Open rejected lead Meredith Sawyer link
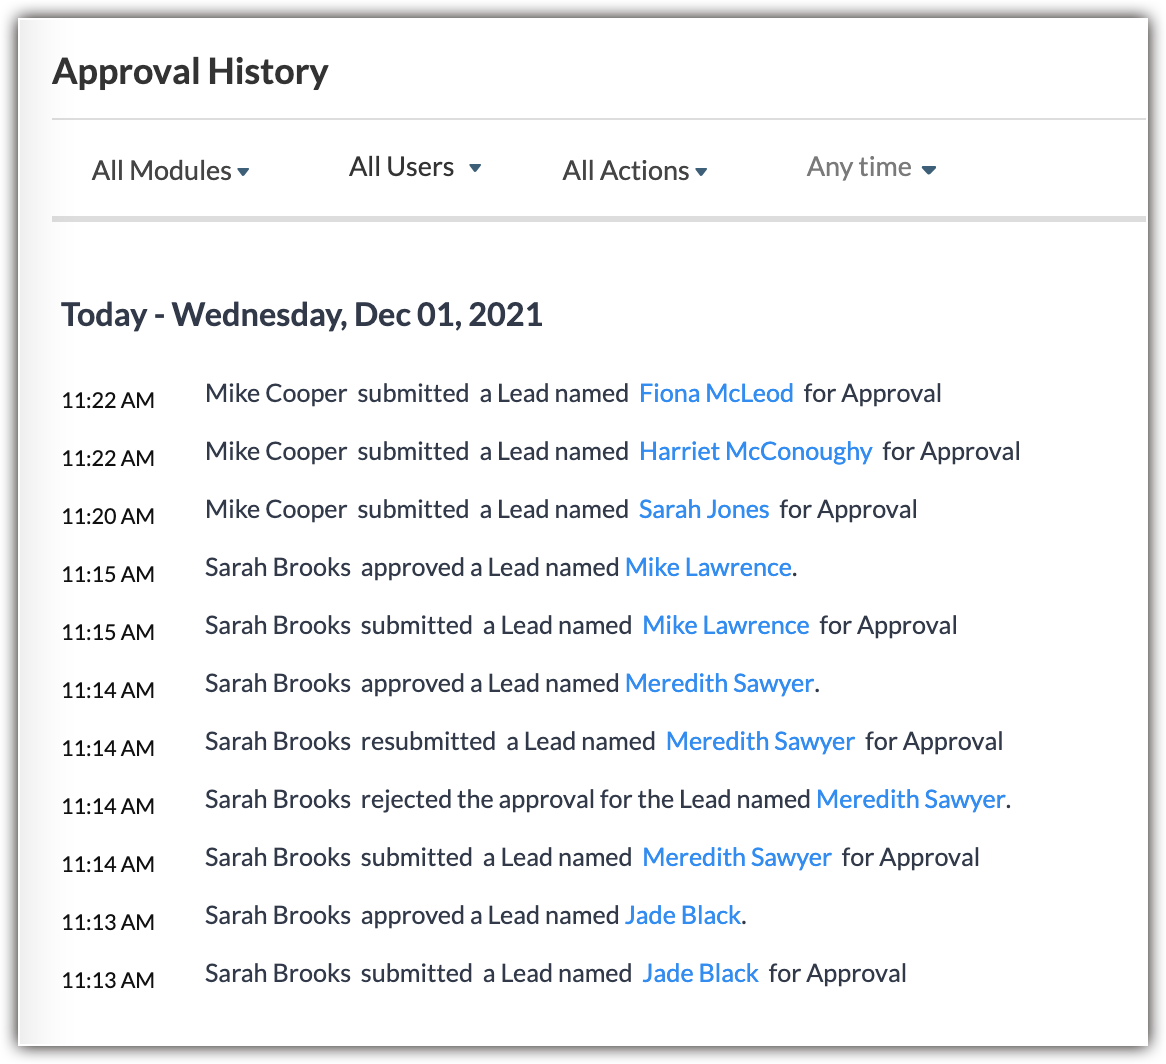The image size is (1166, 1064). pyautogui.click(x=910, y=799)
